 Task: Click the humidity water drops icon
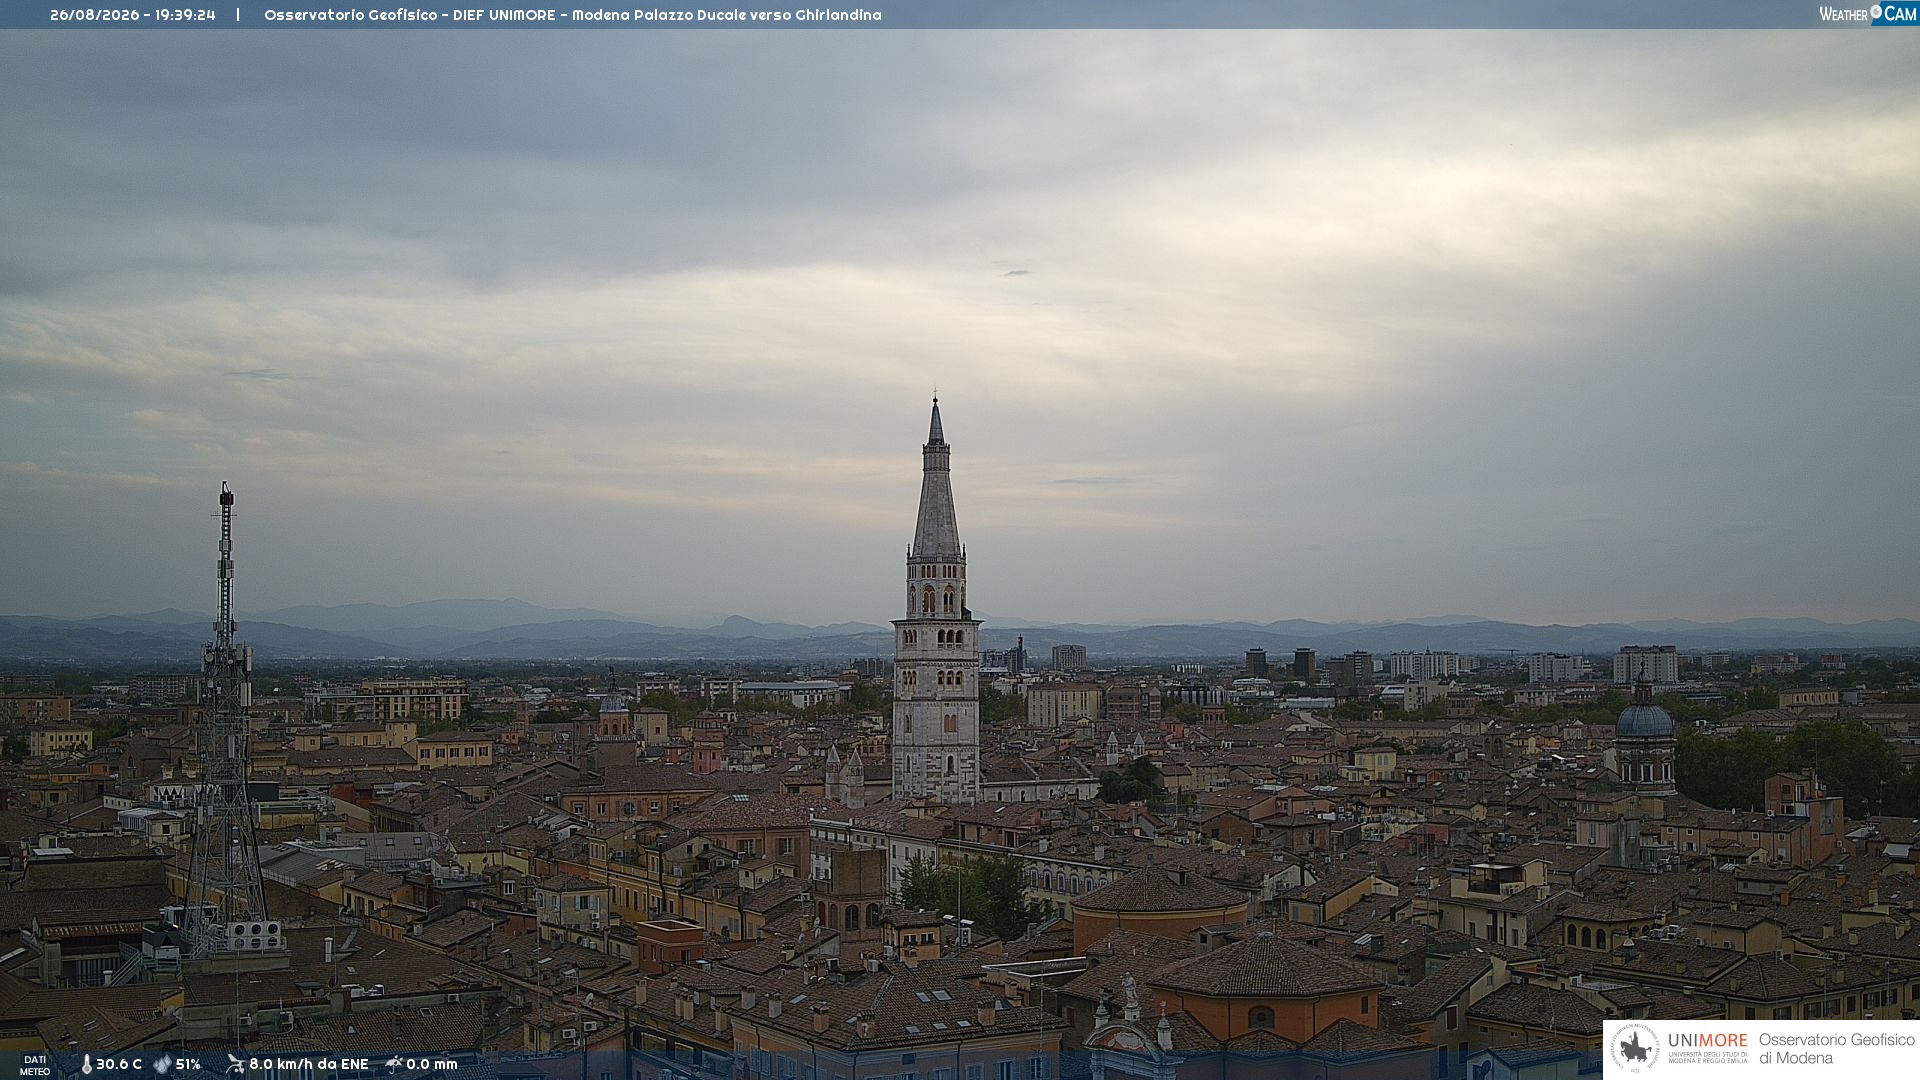(x=162, y=1064)
